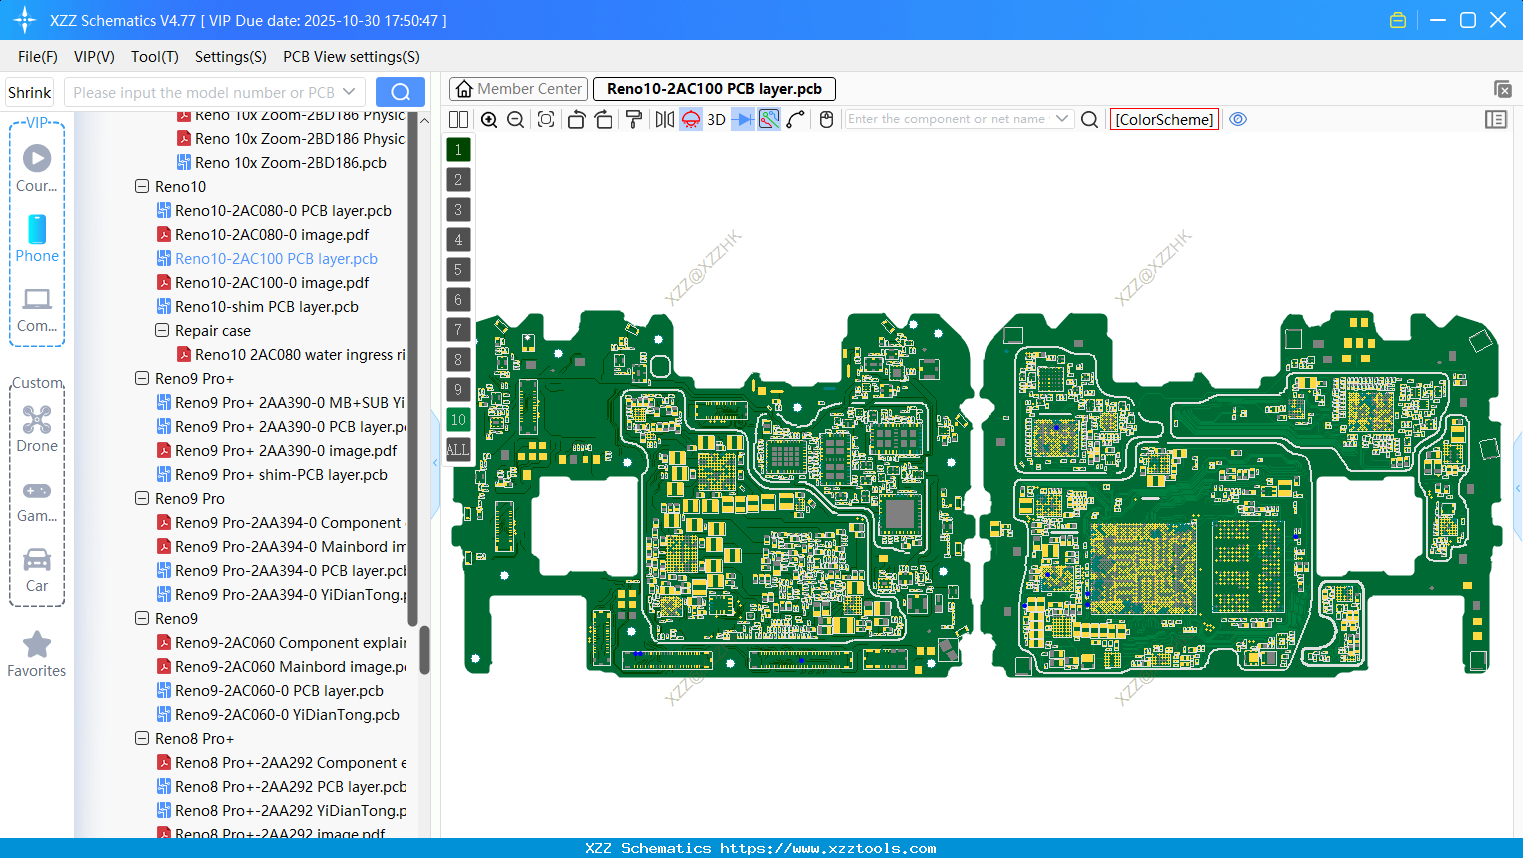This screenshot has width=1523, height=858.
Task: Activate the mirror/flip board tool
Action: (x=663, y=119)
